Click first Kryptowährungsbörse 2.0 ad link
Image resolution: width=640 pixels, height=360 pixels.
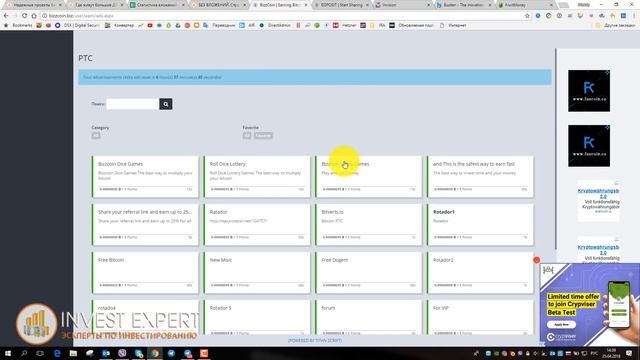[598, 193]
